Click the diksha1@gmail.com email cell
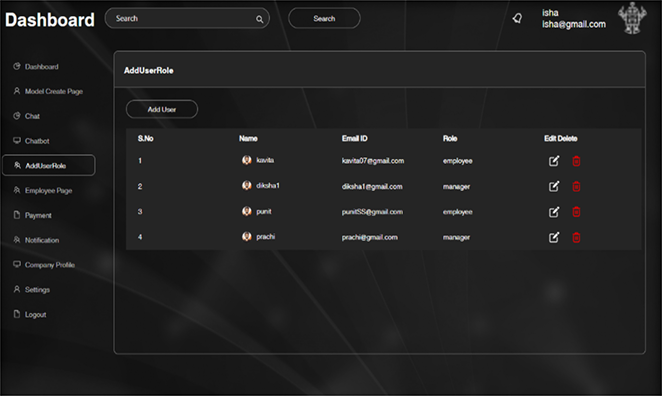The height and width of the screenshot is (396, 662). [x=372, y=187]
